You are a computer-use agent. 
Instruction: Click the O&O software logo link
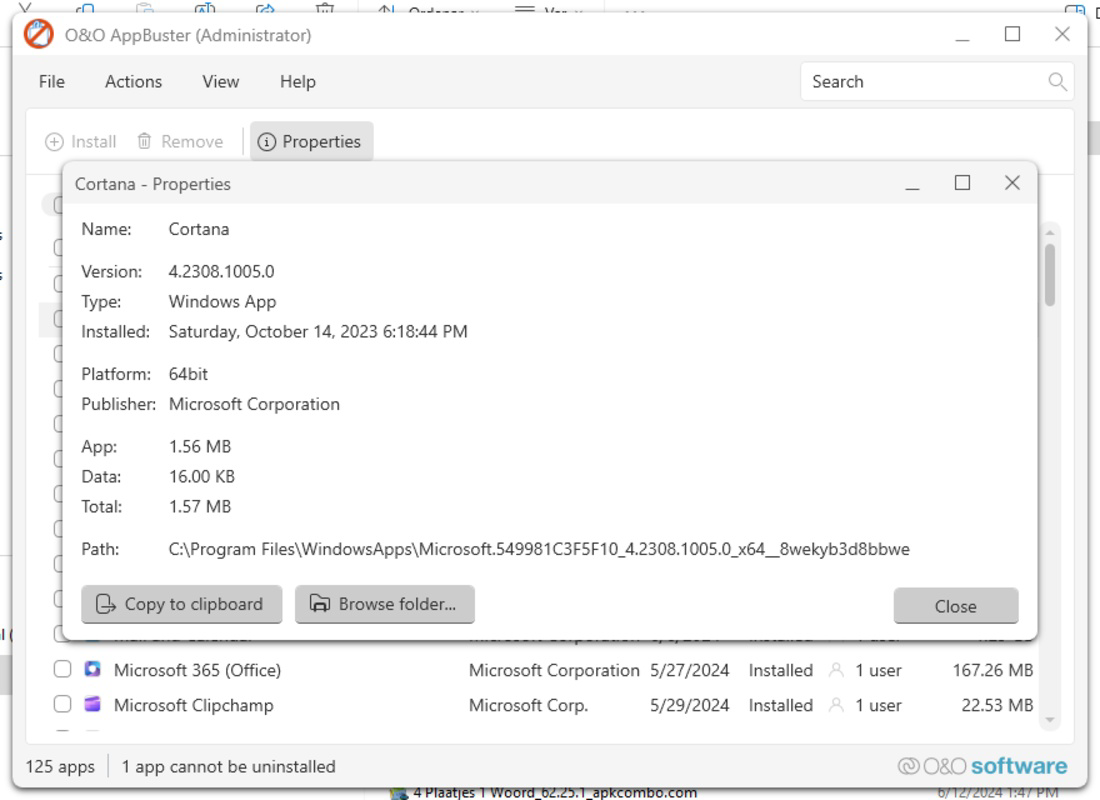point(982,766)
